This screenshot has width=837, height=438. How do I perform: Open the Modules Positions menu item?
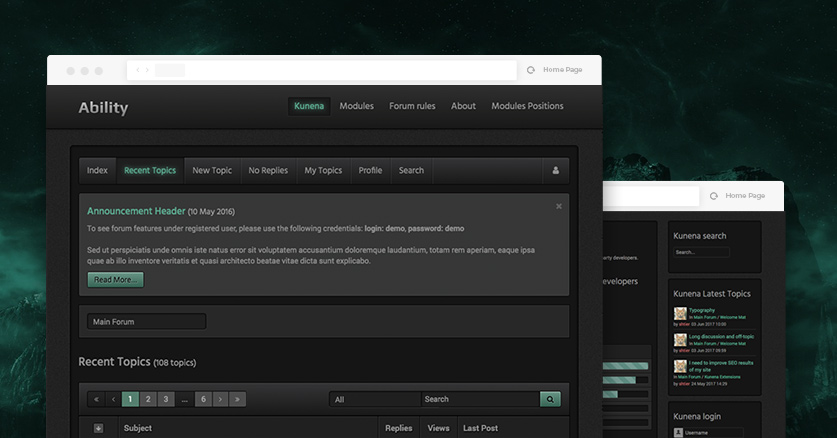527,106
